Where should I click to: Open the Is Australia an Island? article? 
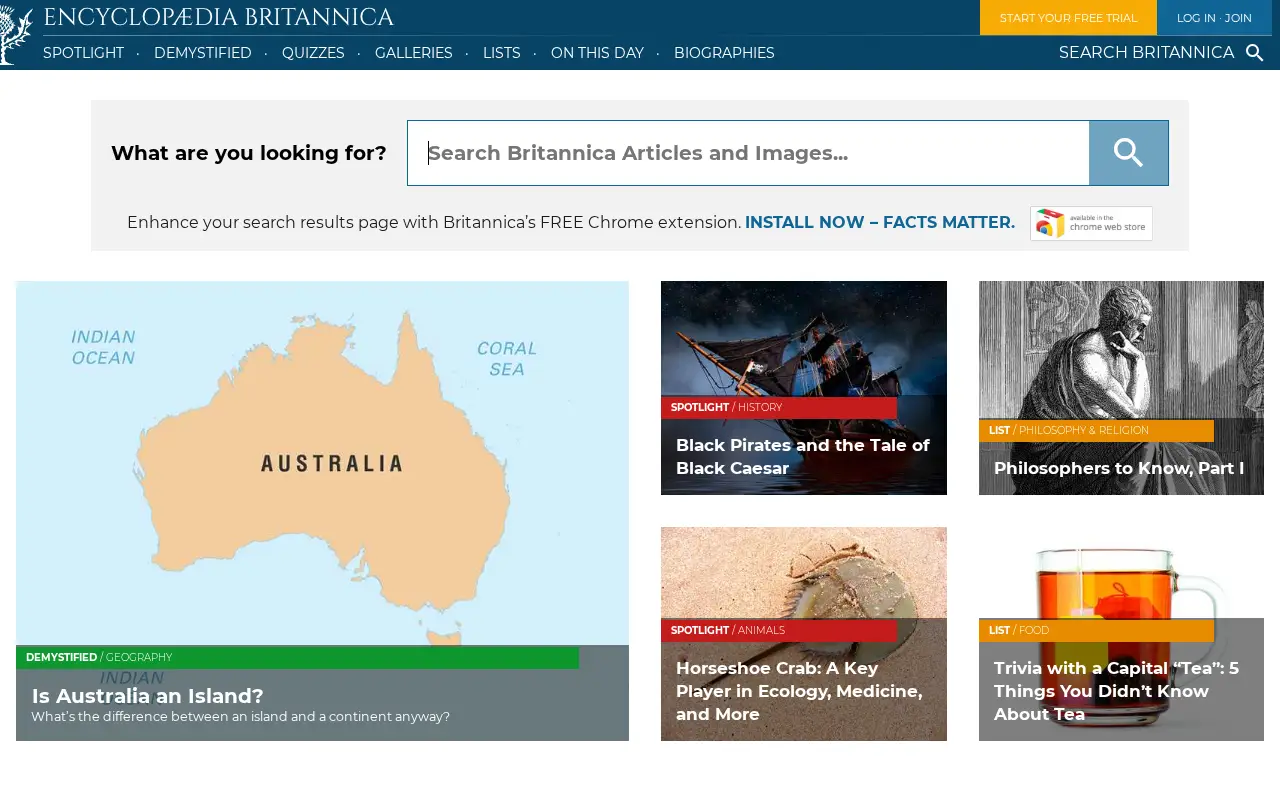click(x=148, y=696)
